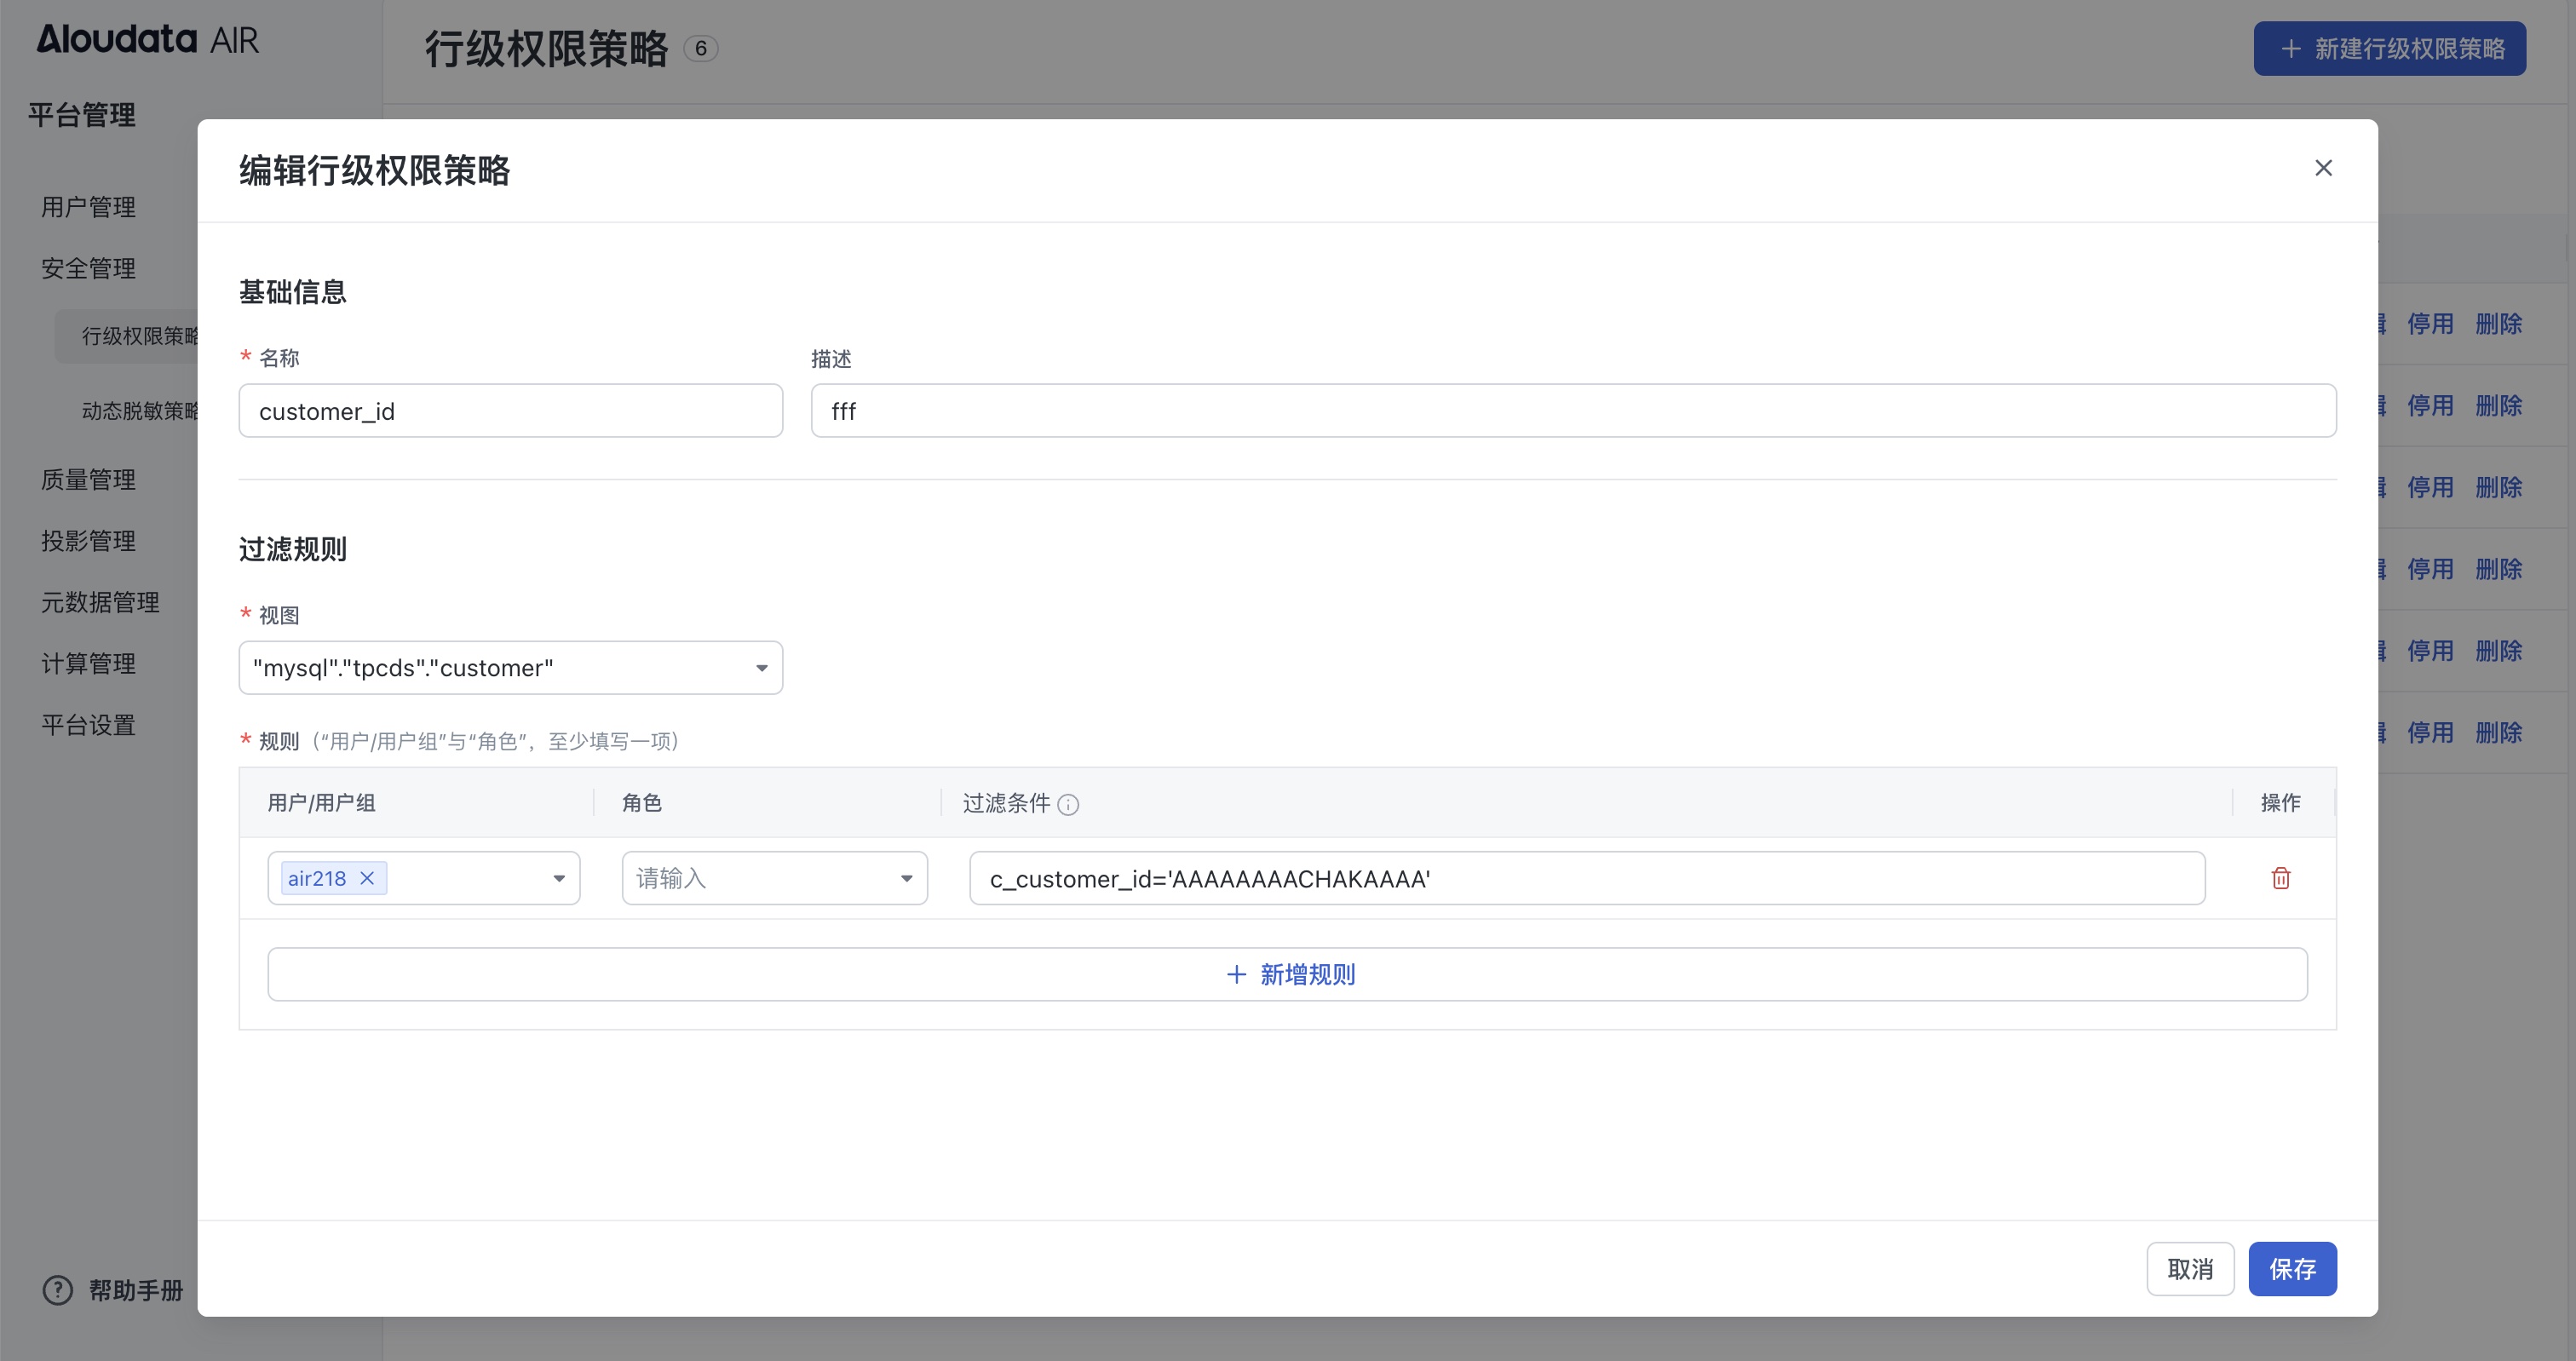Show filter condition info tooltip icon
The width and height of the screenshot is (2576, 1361).
point(1068,804)
